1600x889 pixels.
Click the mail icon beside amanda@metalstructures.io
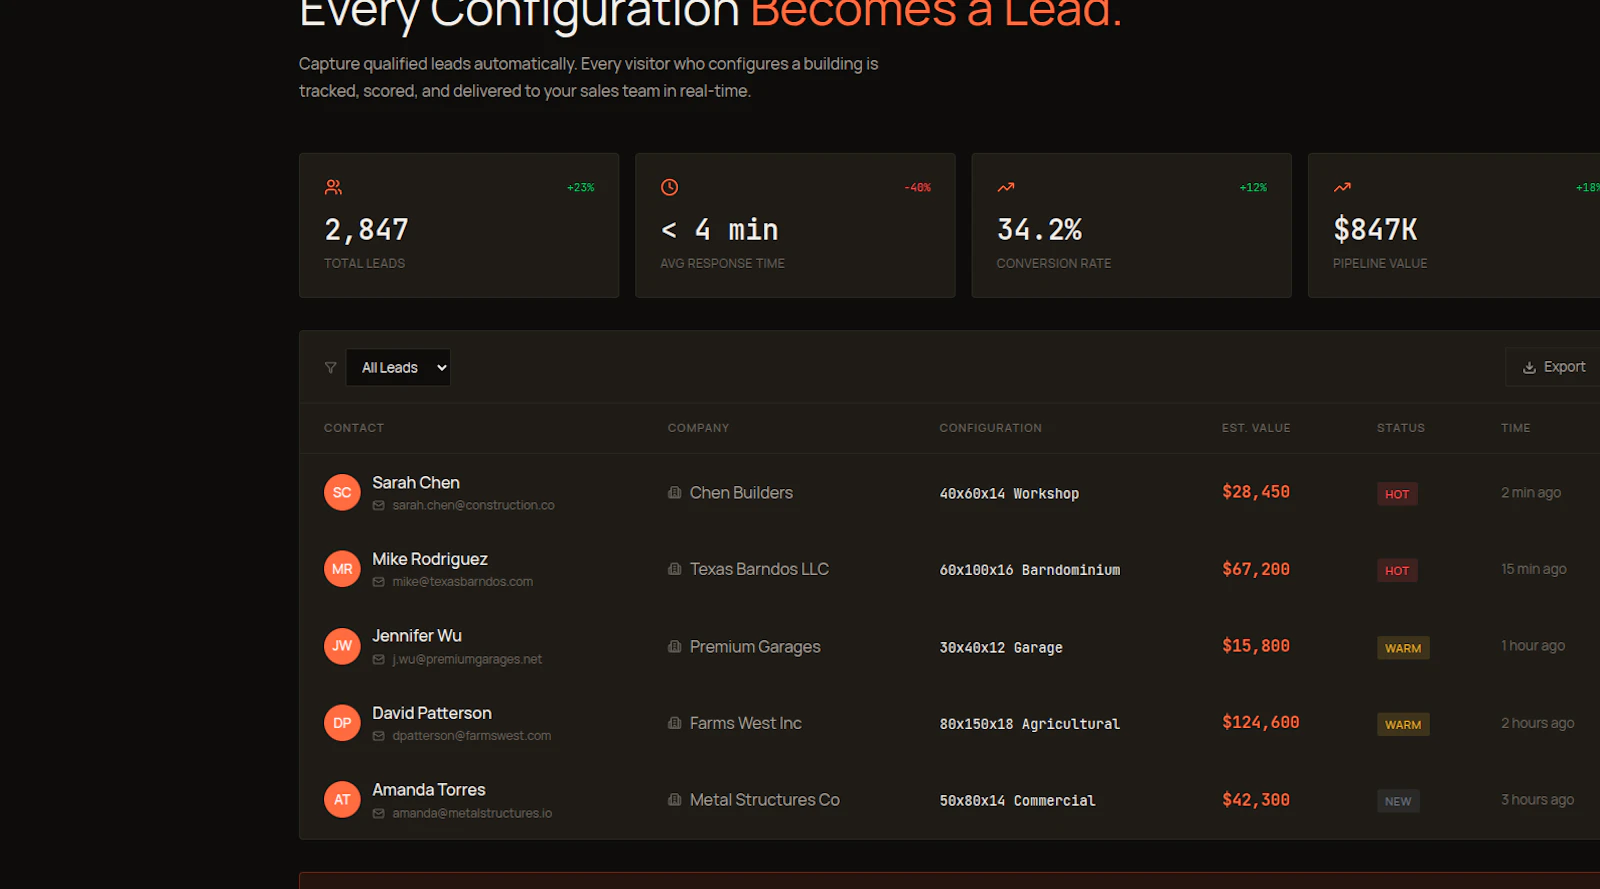[x=379, y=814]
